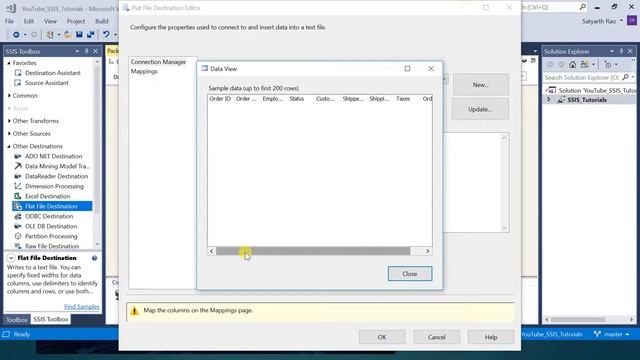Expand the SSIS_Tutorials project node
640x360 pixels.
(549, 100)
